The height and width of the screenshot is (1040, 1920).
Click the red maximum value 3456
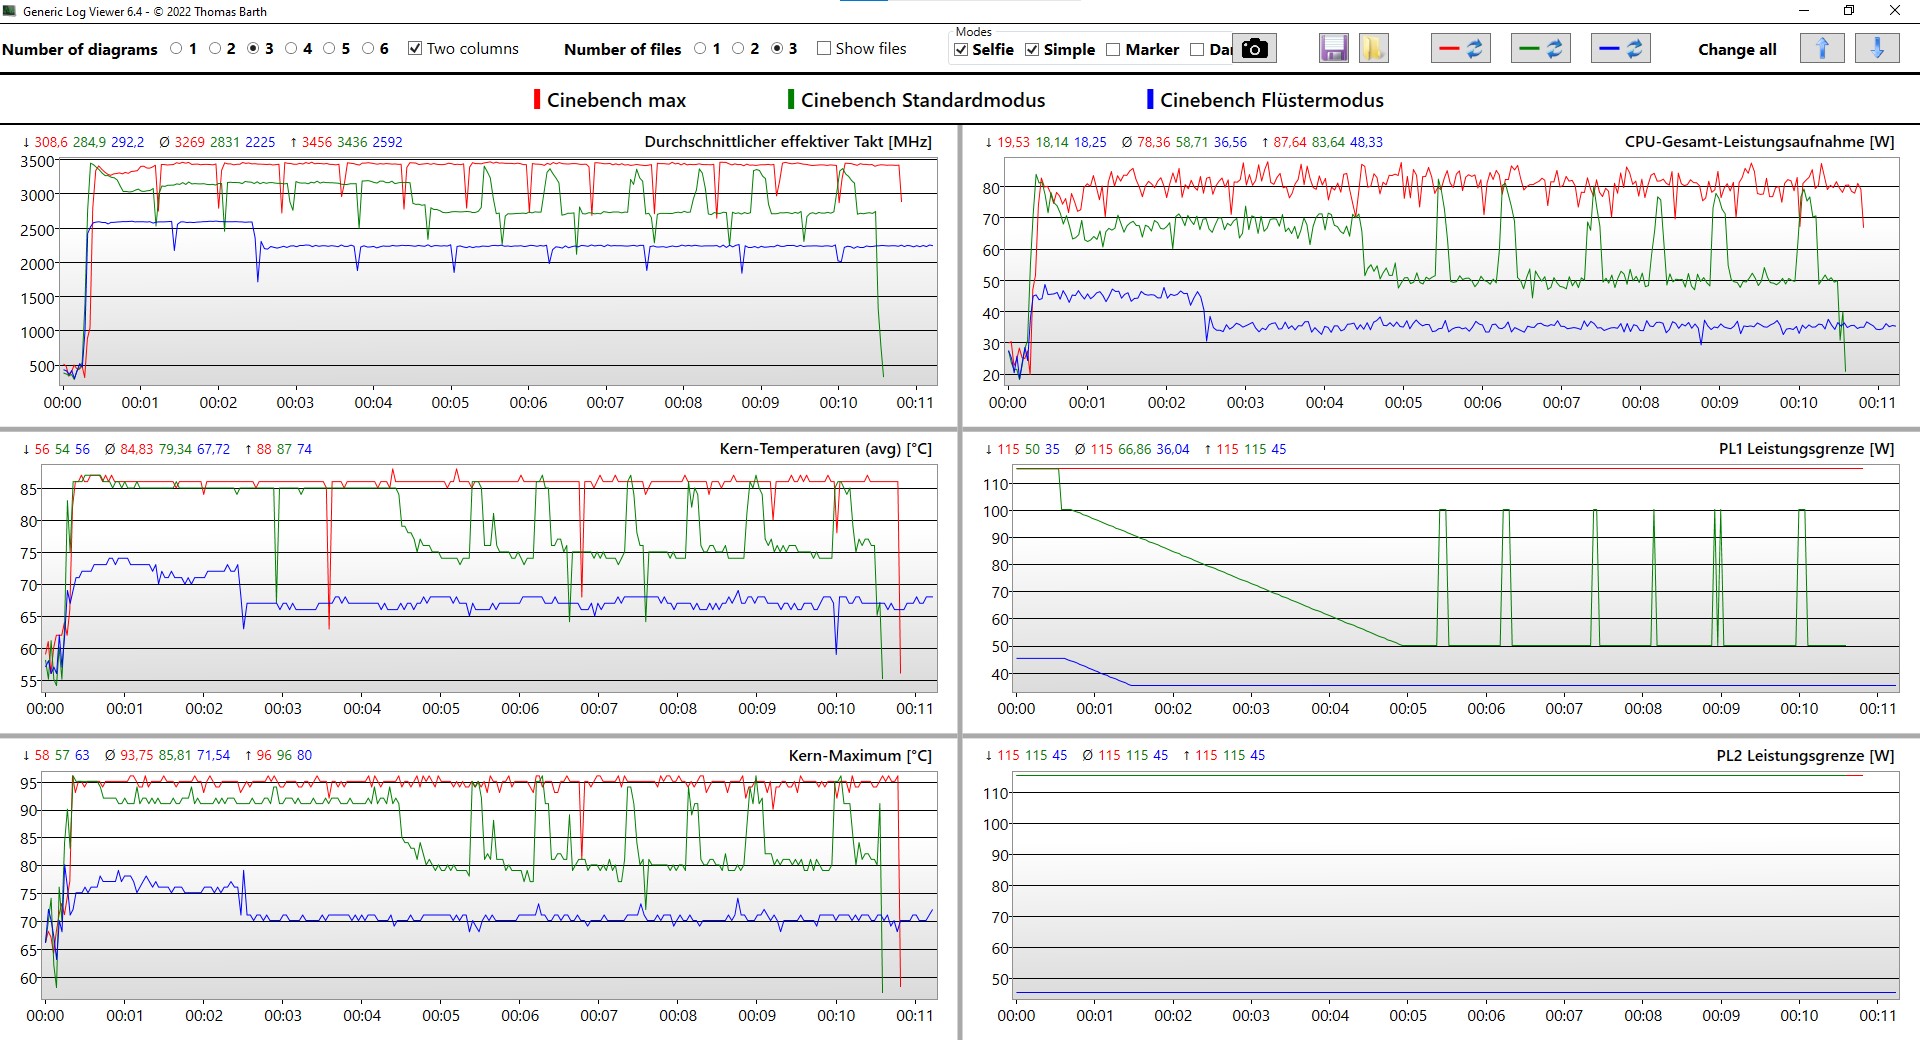(317, 142)
